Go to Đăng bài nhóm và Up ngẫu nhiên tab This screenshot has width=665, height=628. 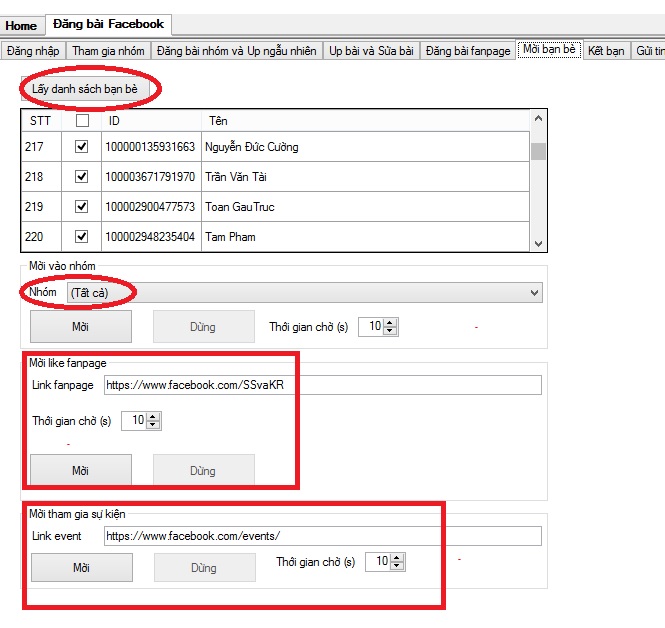(x=237, y=51)
